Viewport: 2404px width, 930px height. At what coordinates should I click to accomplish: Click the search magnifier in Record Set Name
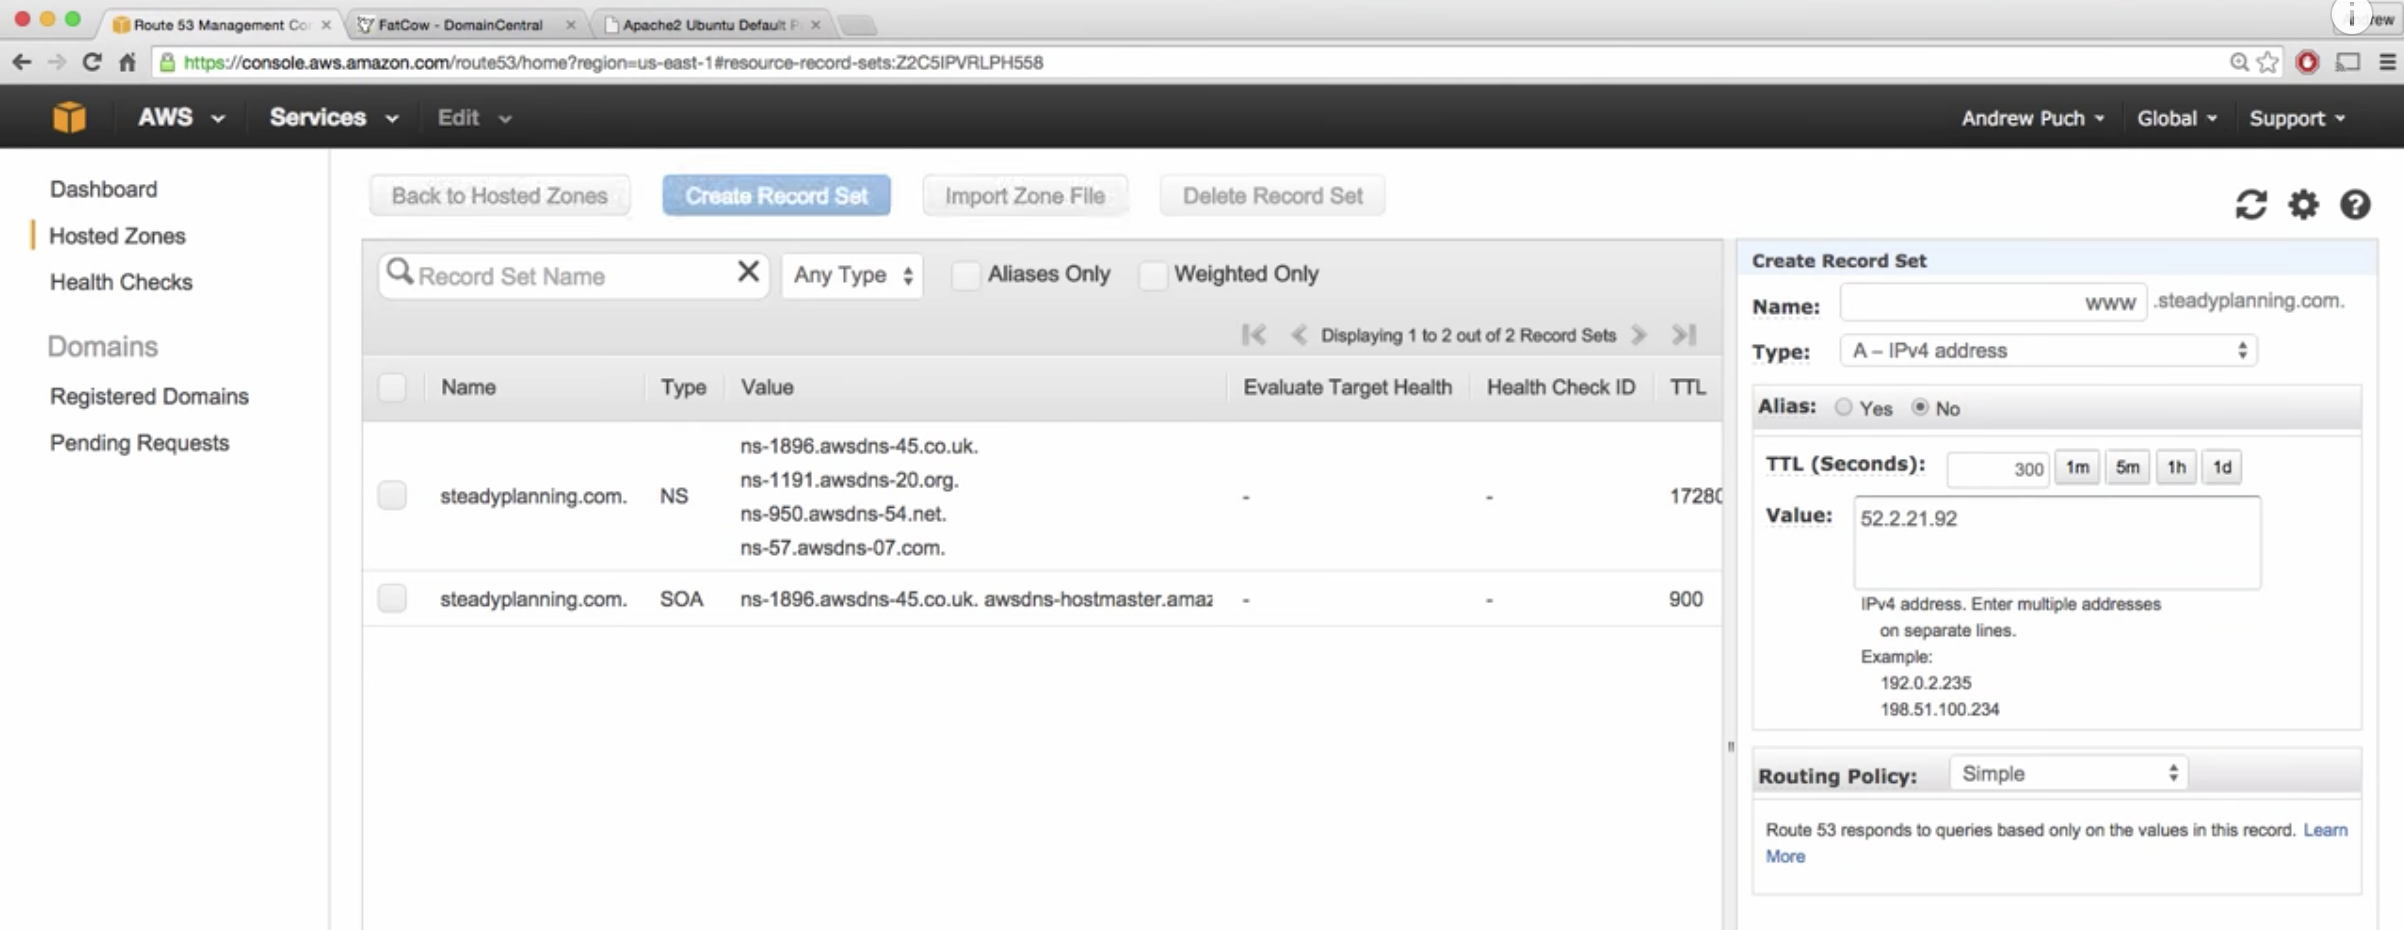pos(399,271)
